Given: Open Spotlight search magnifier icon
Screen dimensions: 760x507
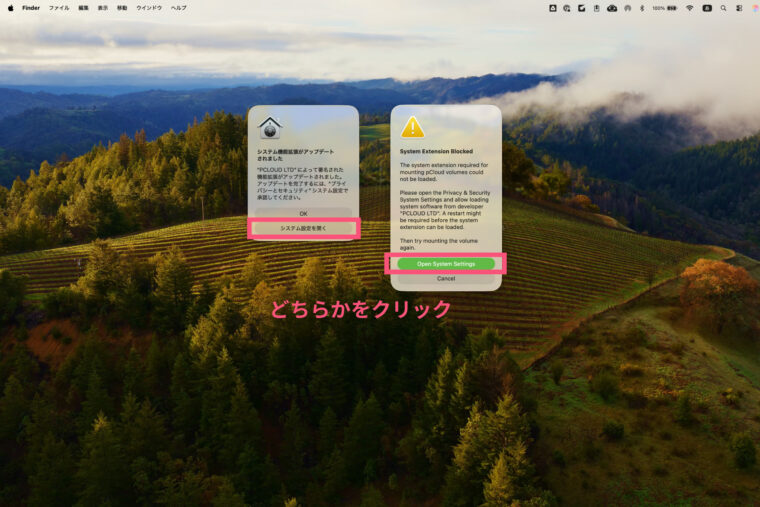Looking at the screenshot, I should coord(723,8).
